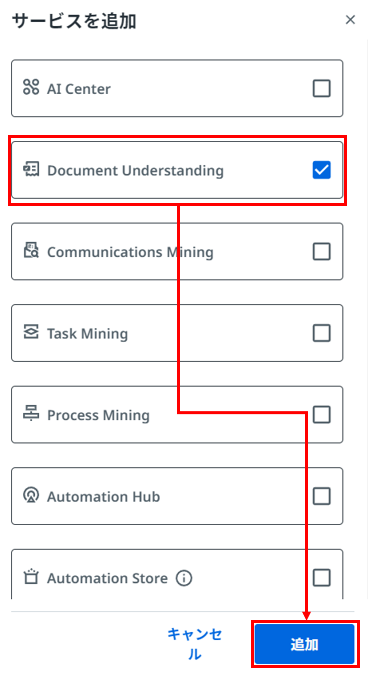Viewport: 368px width, 681px height.
Task: Enable the AI Center checkbox
Action: [x=322, y=88]
